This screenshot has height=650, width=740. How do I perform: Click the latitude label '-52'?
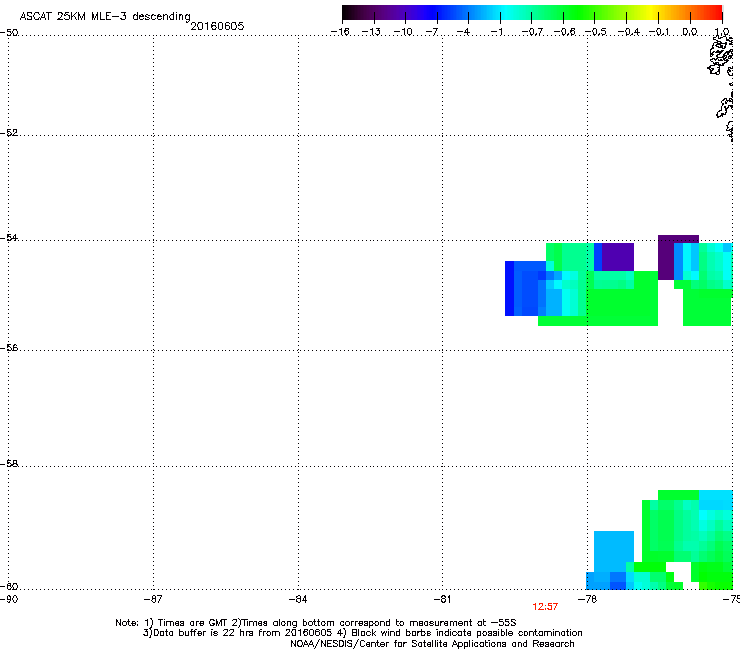(9, 133)
